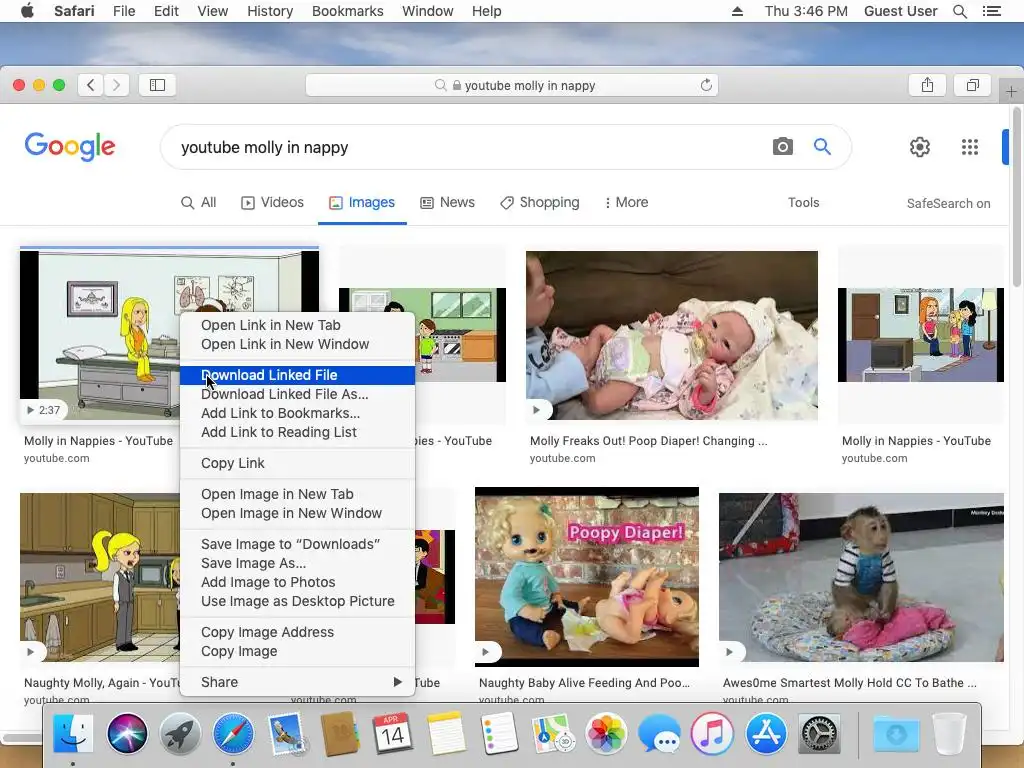Open Molly Freaks Out! Poop Diaper link
The width and height of the screenshot is (1024, 768).
pos(648,441)
